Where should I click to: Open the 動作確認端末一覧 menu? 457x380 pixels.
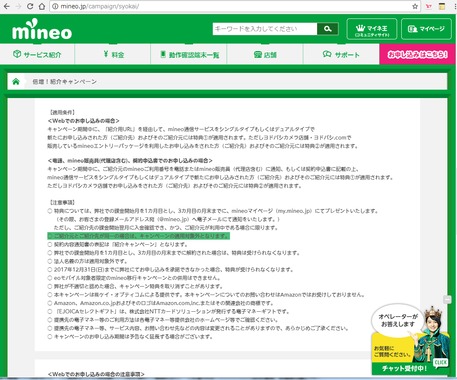(189, 54)
